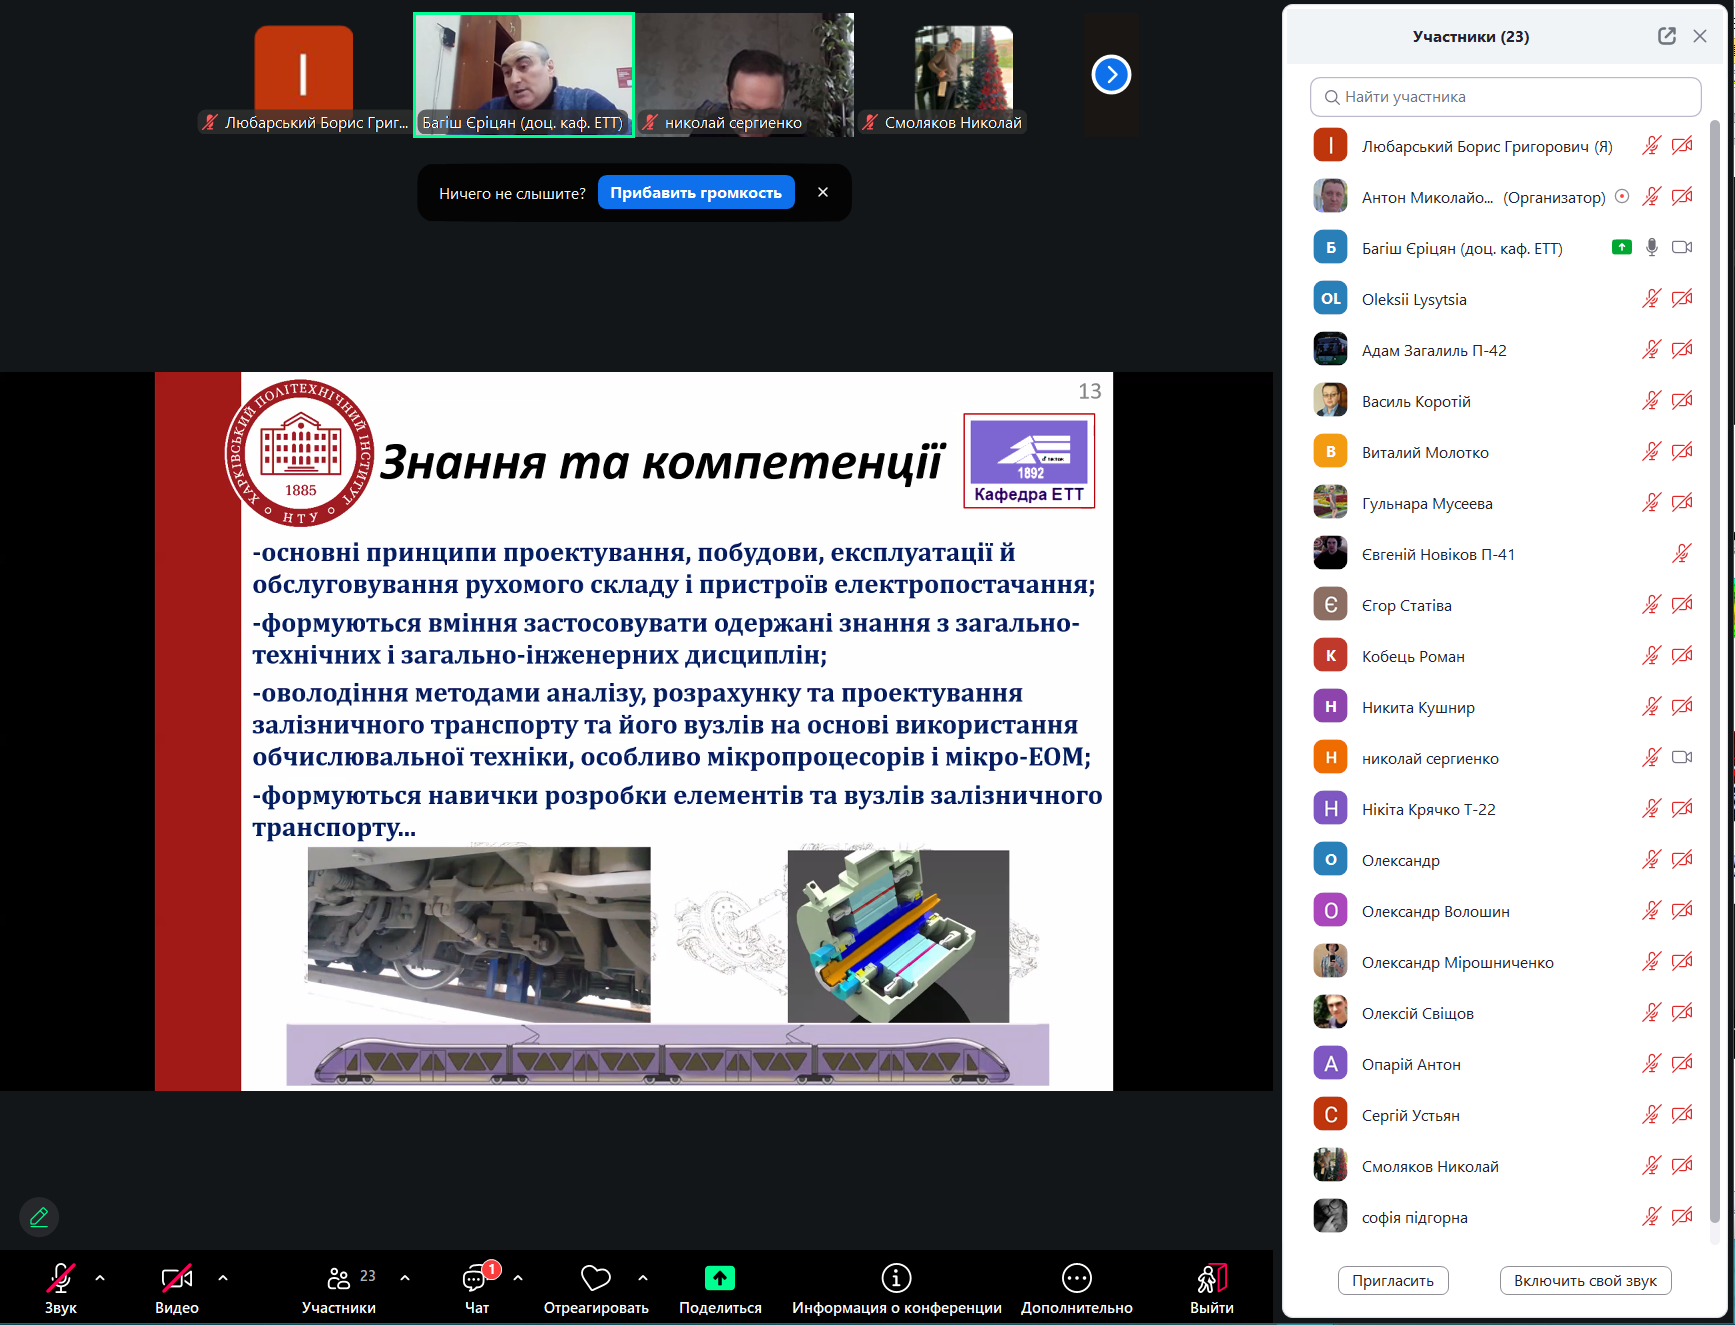Click participants list vertical scrollbar
The image size is (1735, 1325).
click(x=1715, y=670)
